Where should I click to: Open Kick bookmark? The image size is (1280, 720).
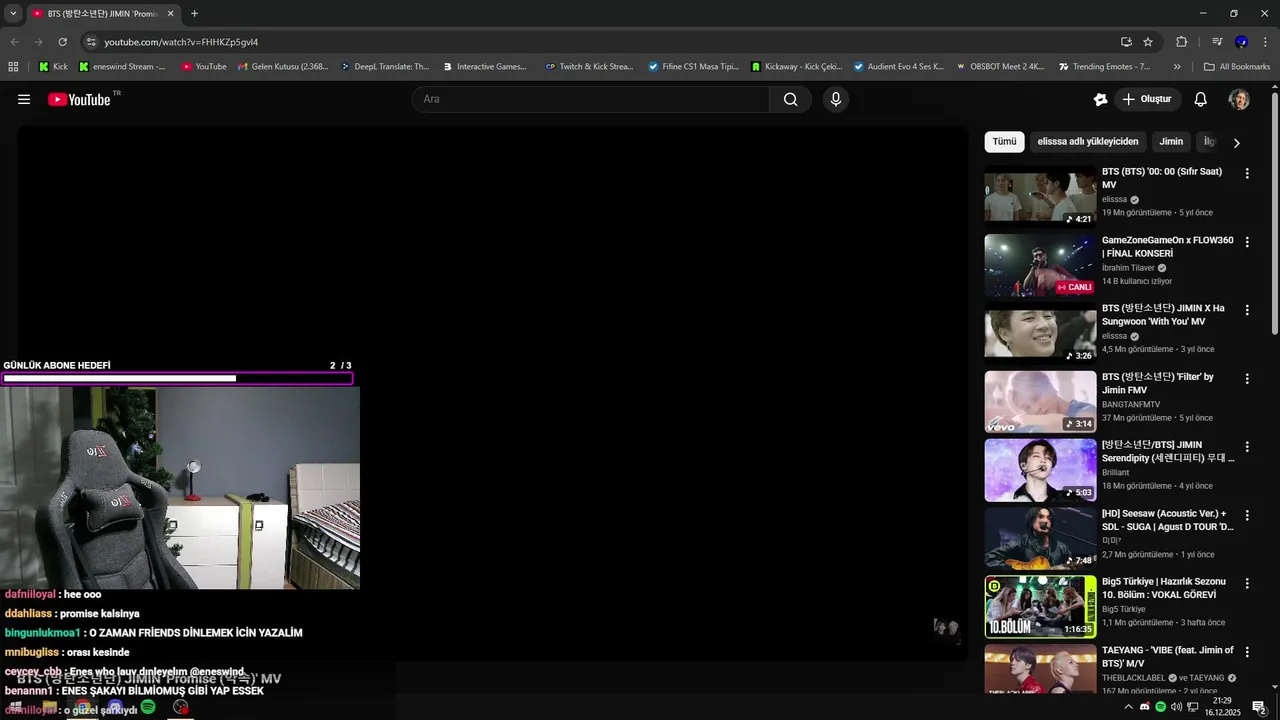coord(54,67)
